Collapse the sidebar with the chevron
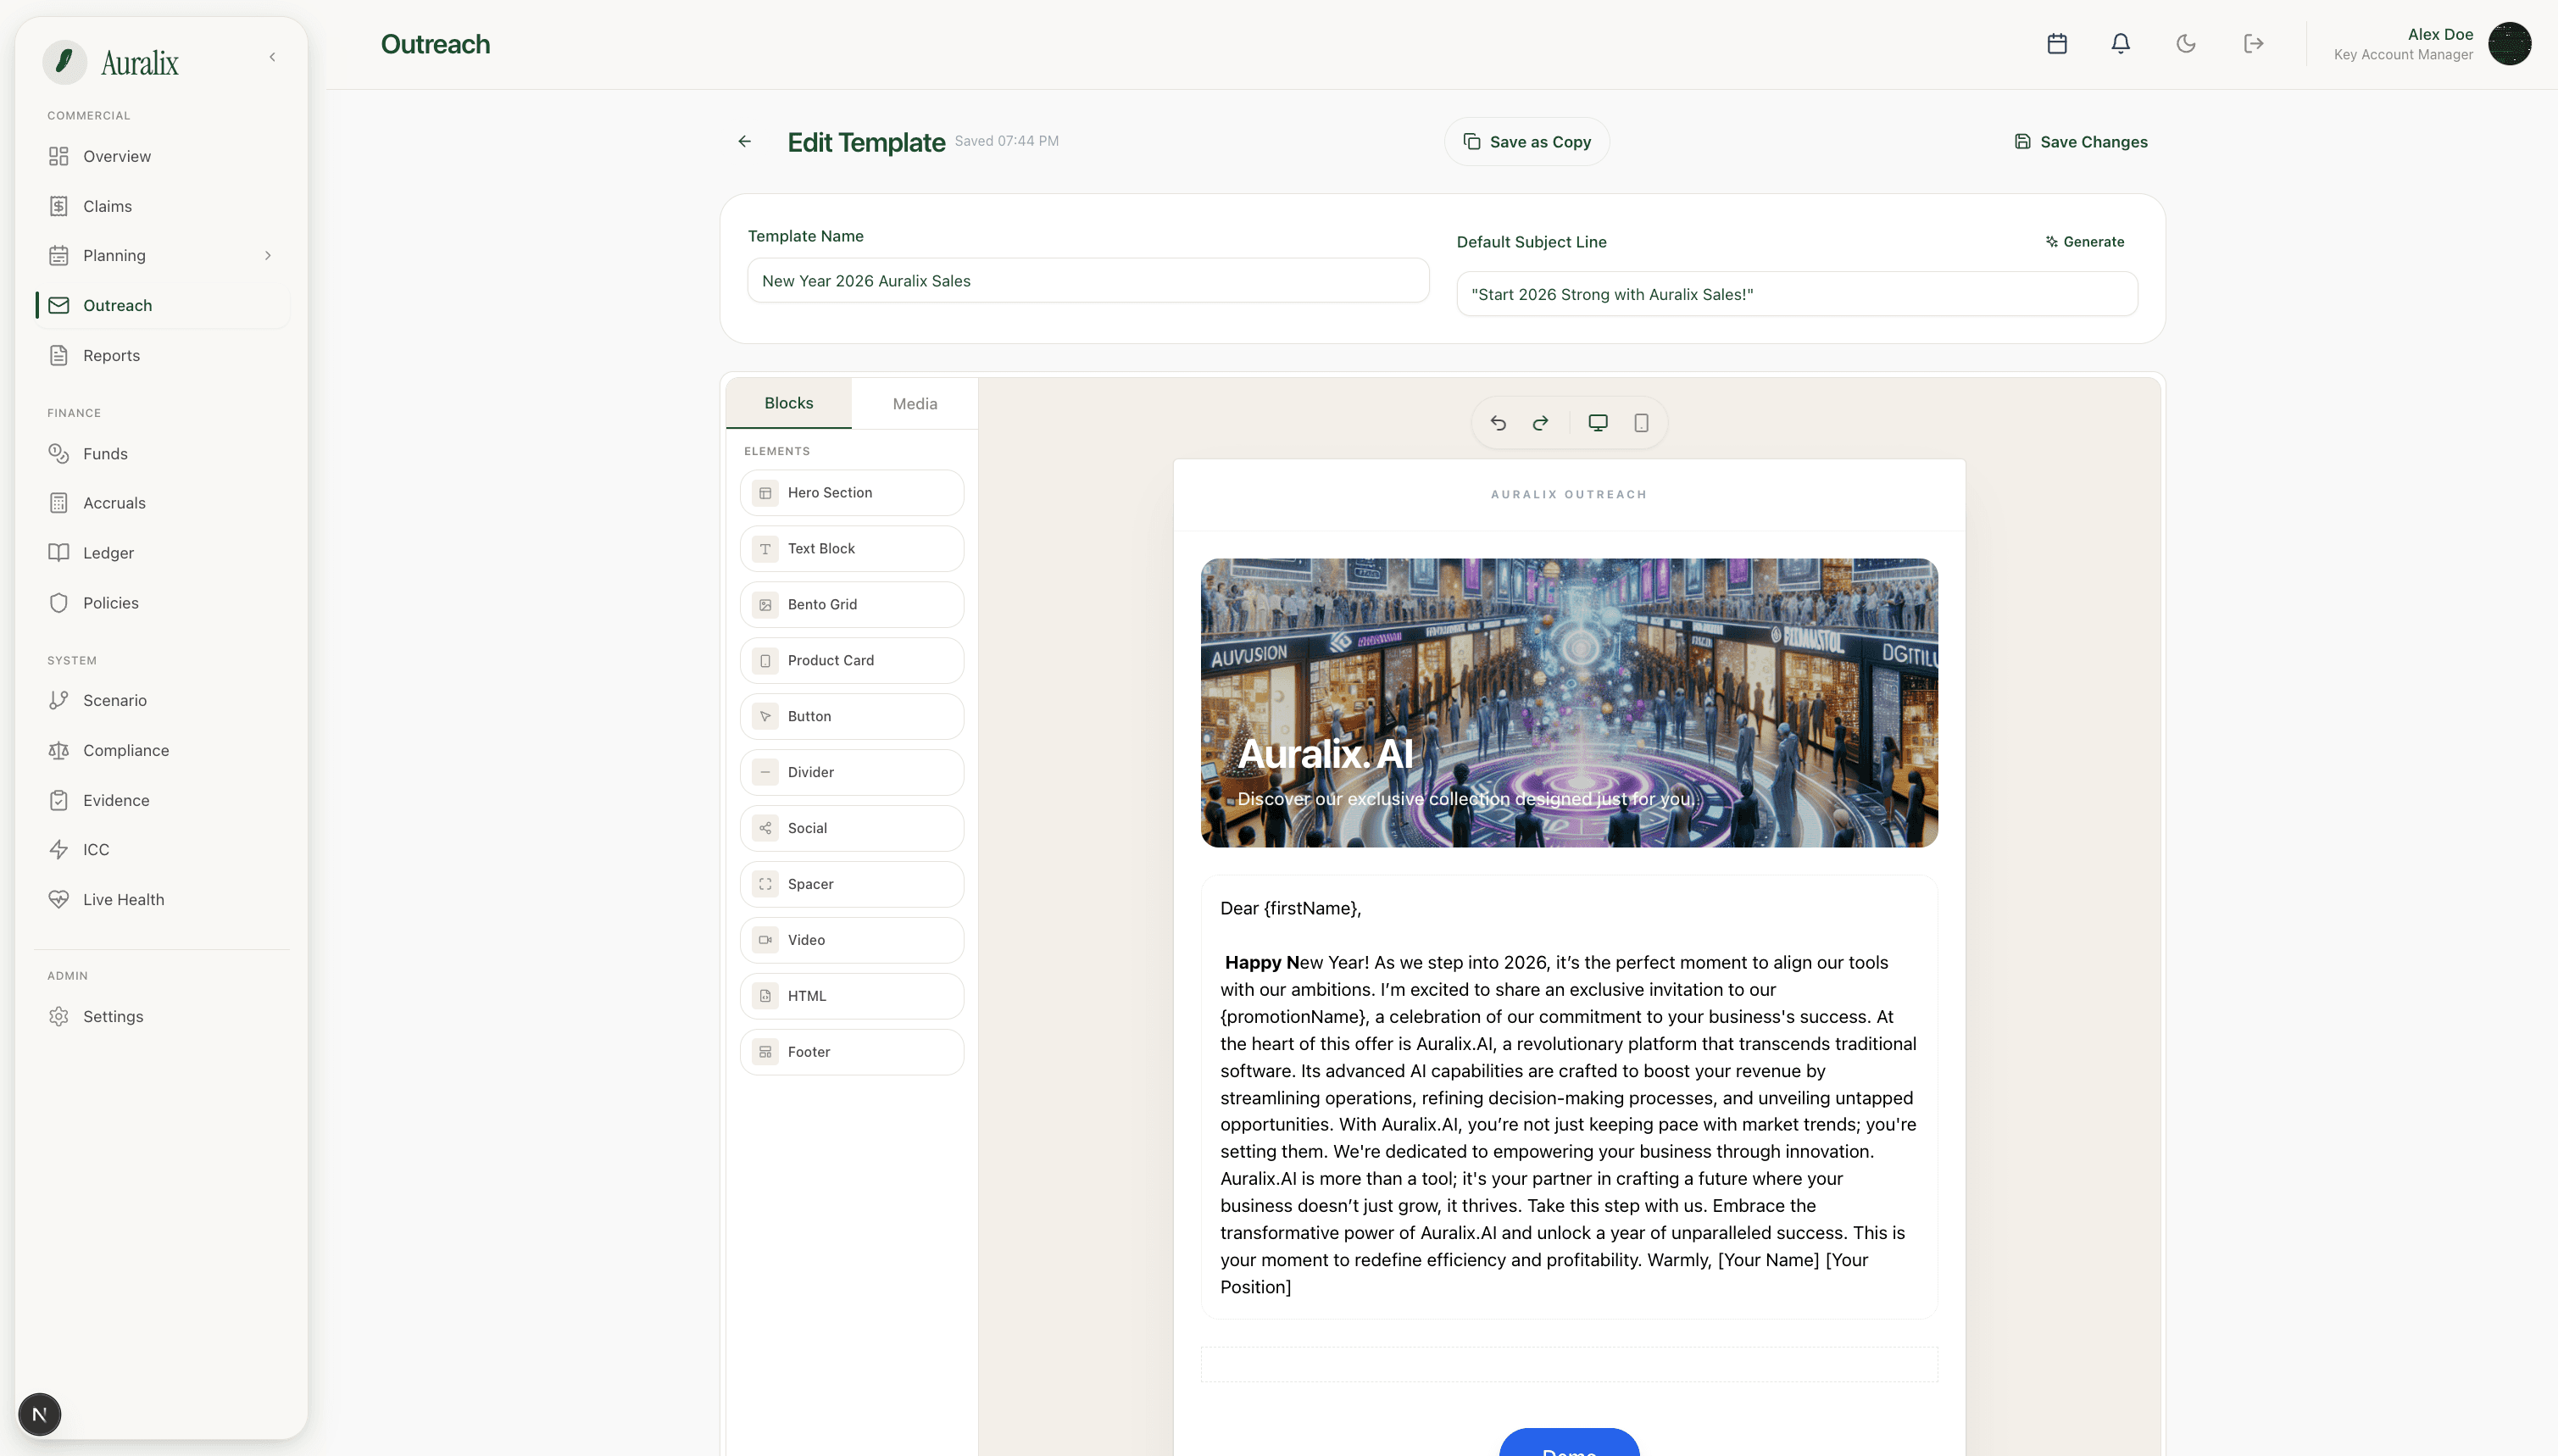Screen dimensions: 2558x1456 271,56
